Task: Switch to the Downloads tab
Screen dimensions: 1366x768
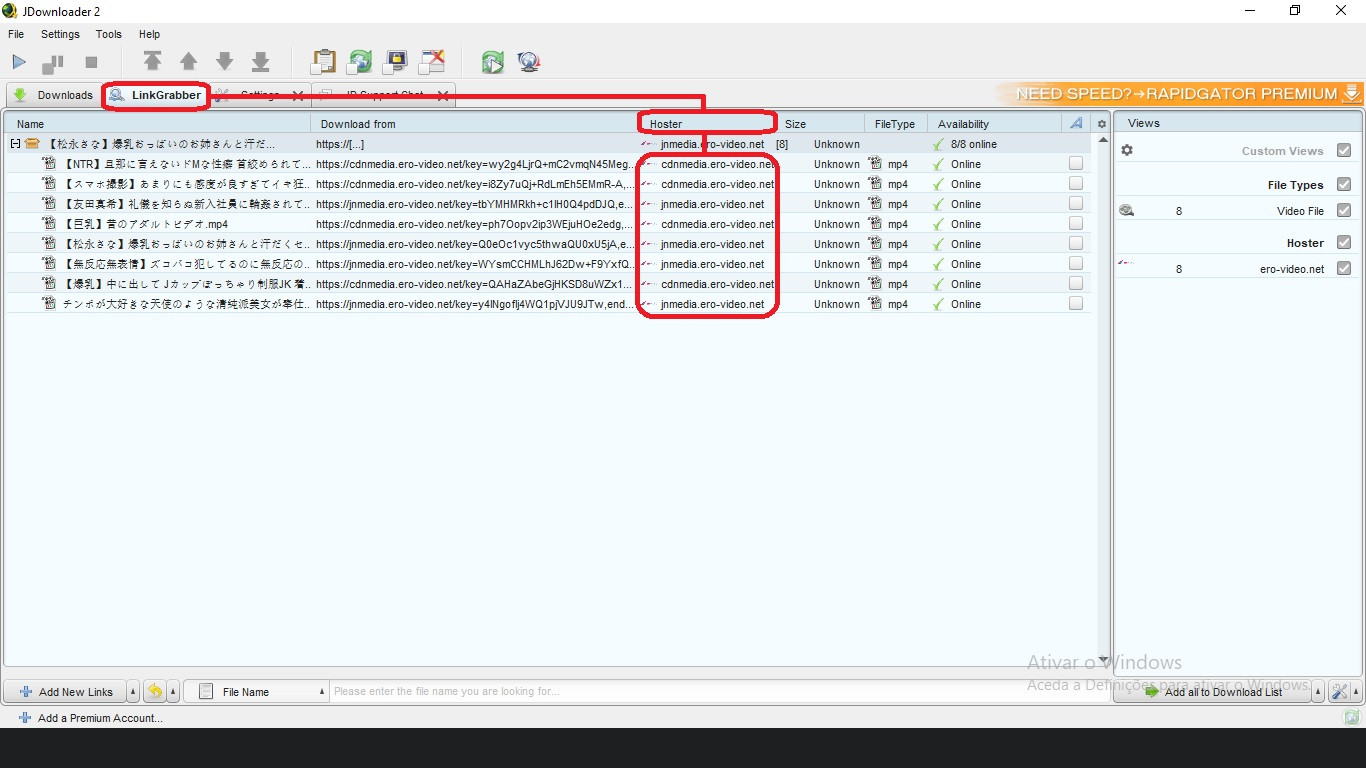Action: coord(53,95)
